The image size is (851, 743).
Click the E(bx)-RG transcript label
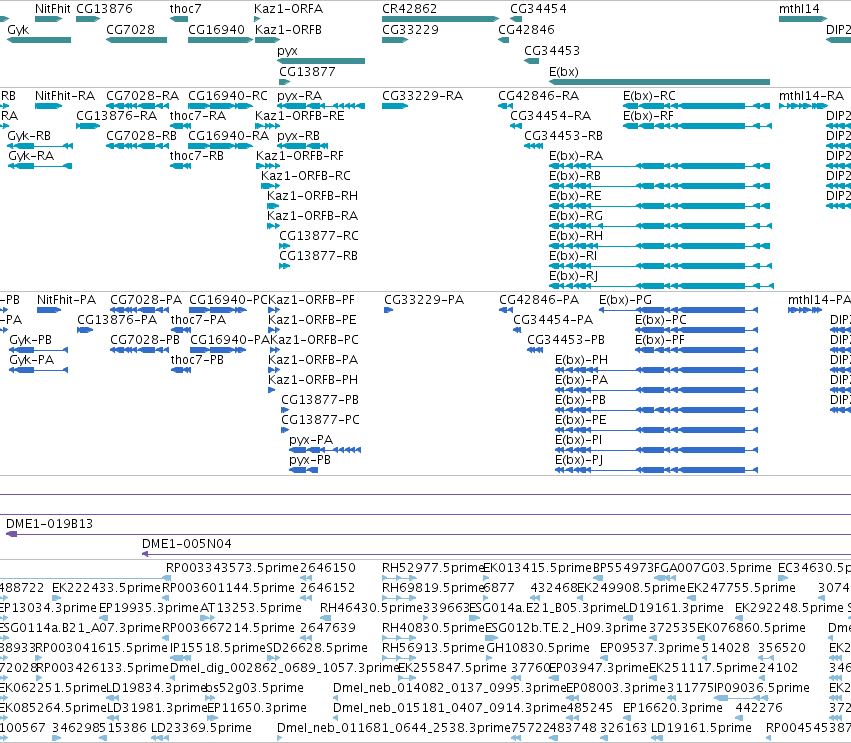[576, 216]
